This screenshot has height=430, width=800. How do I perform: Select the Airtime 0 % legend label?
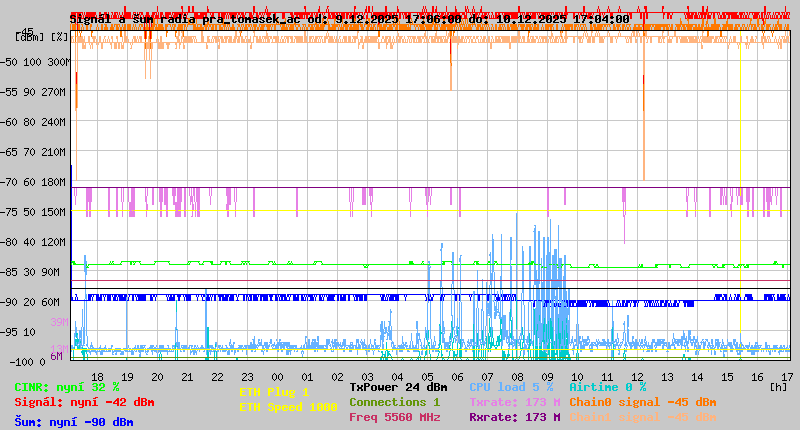click(x=607, y=387)
